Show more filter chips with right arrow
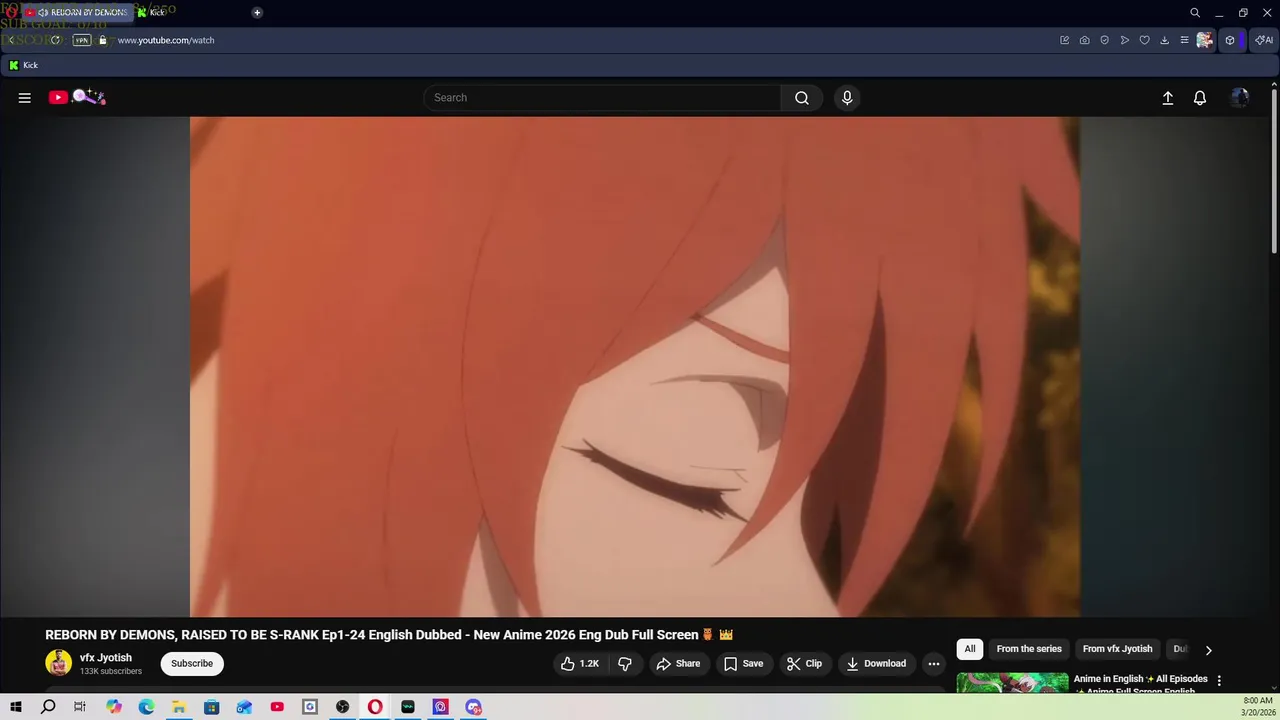 point(1208,650)
